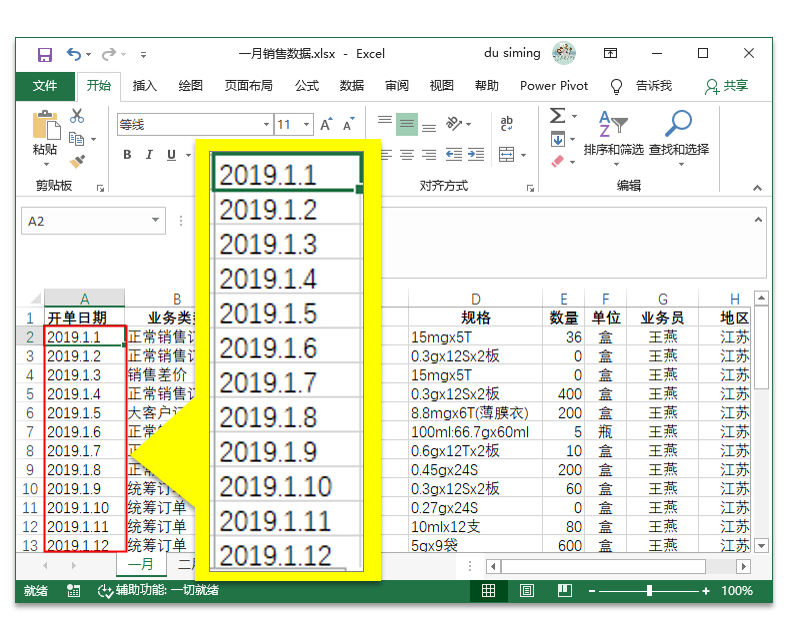
Task: Undo the last action
Action: click(73, 54)
